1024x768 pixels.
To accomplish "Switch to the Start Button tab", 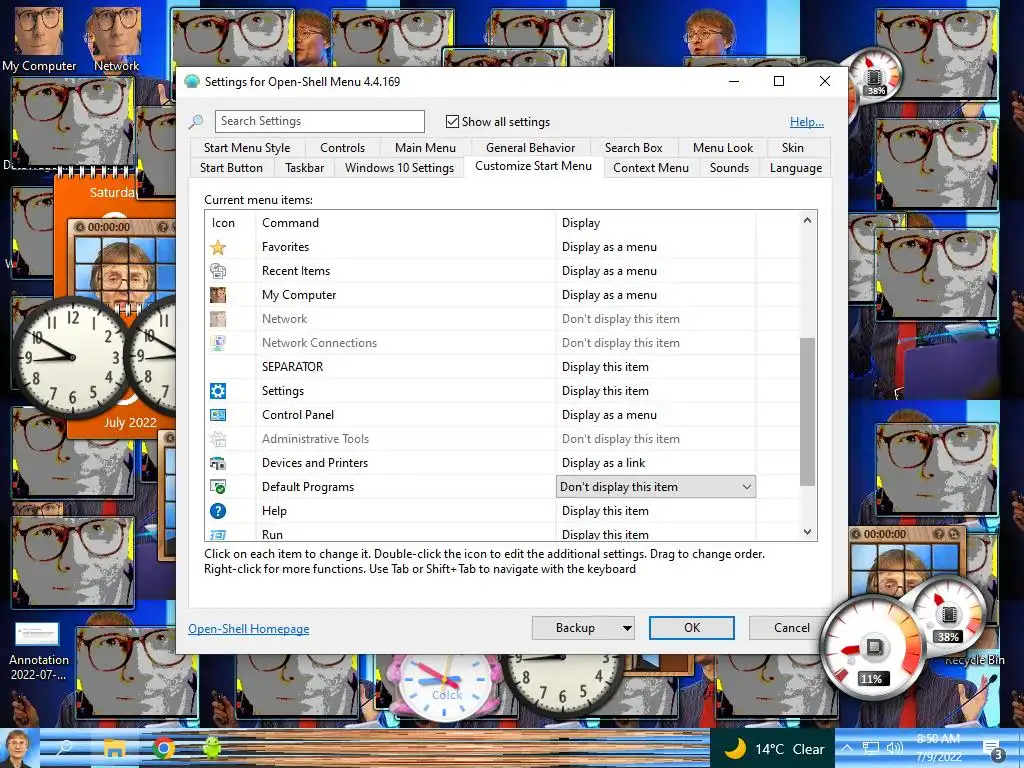I will point(231,168).
